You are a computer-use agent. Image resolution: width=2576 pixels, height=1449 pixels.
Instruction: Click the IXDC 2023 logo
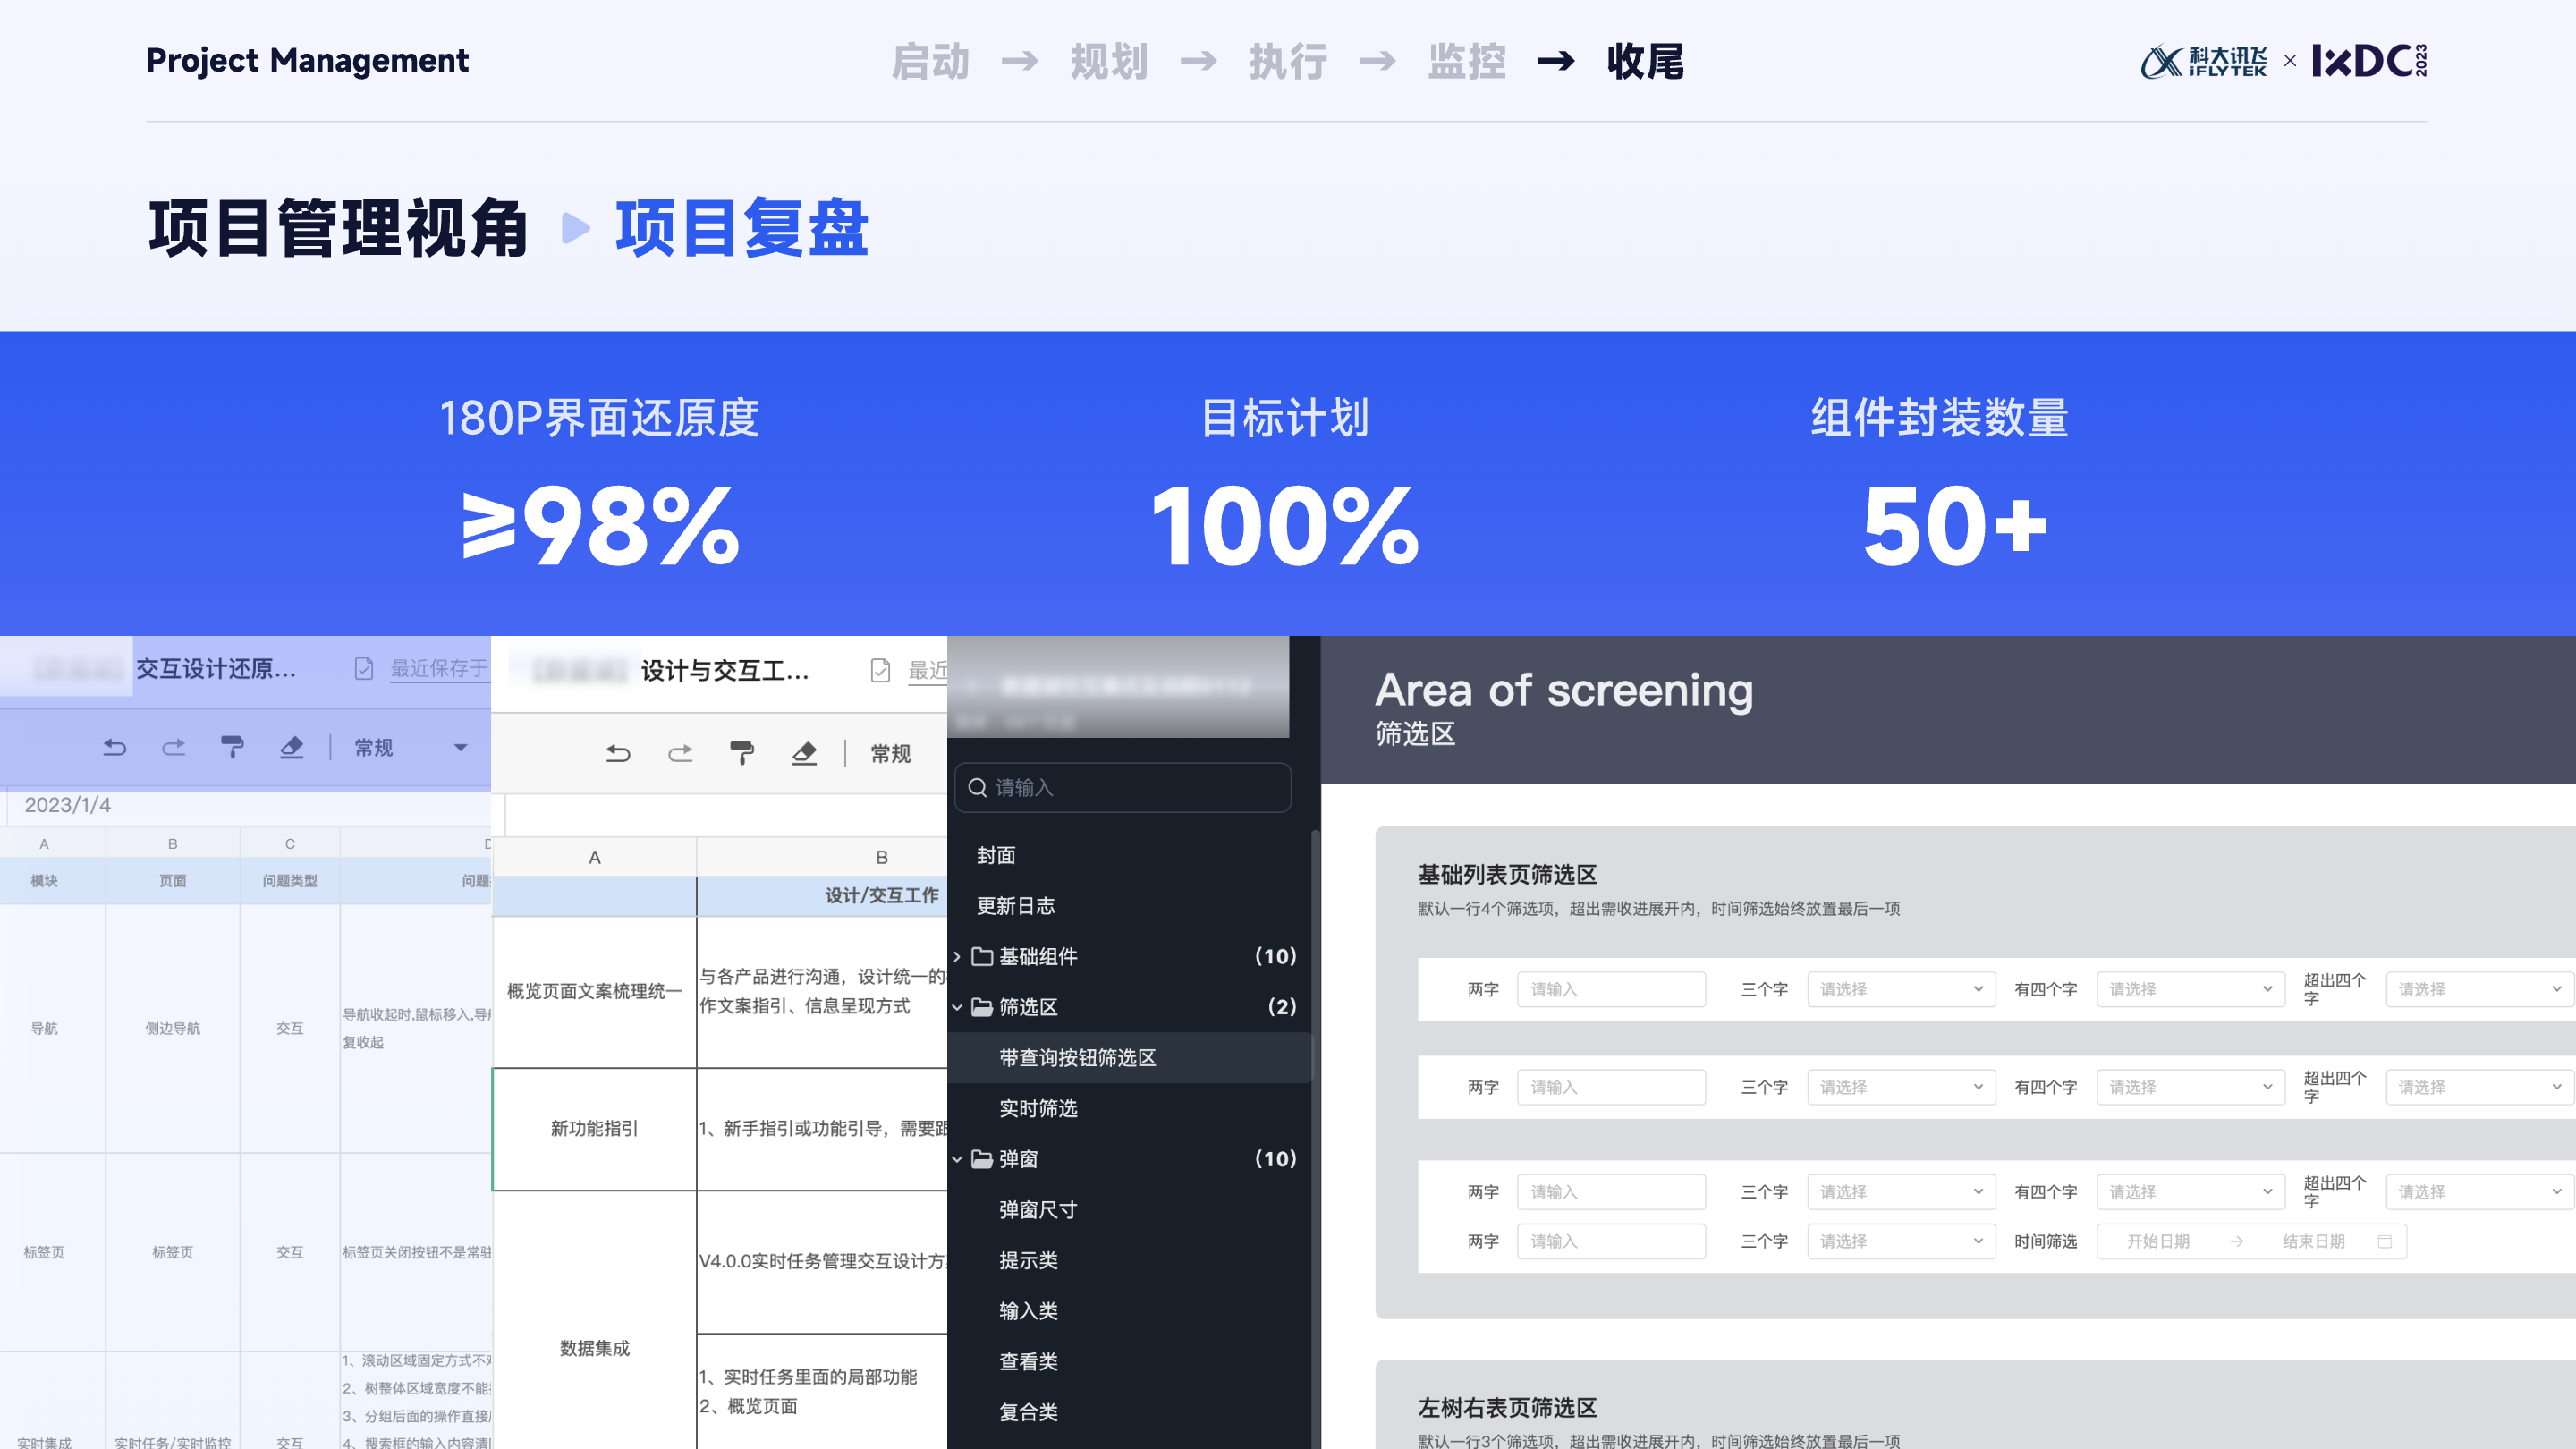(x=2374, y=62)
